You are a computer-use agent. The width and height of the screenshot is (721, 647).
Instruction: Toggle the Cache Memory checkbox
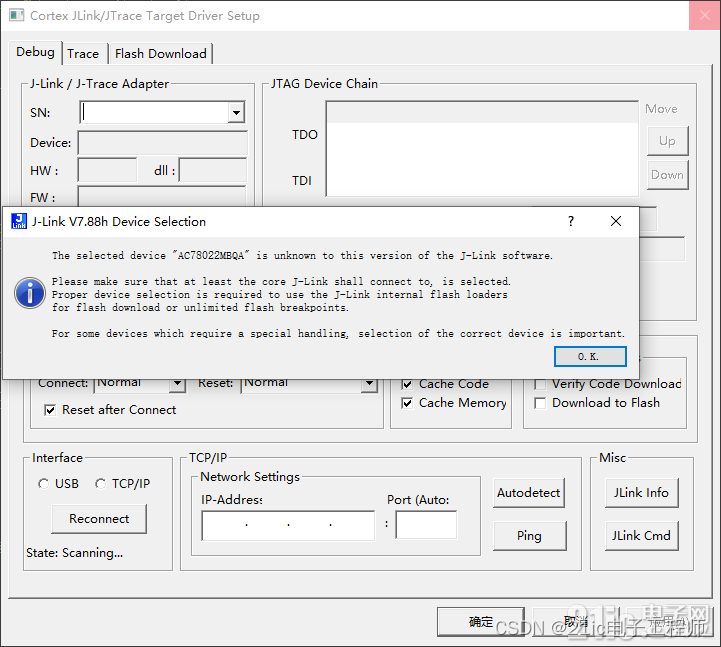point(407,403)
